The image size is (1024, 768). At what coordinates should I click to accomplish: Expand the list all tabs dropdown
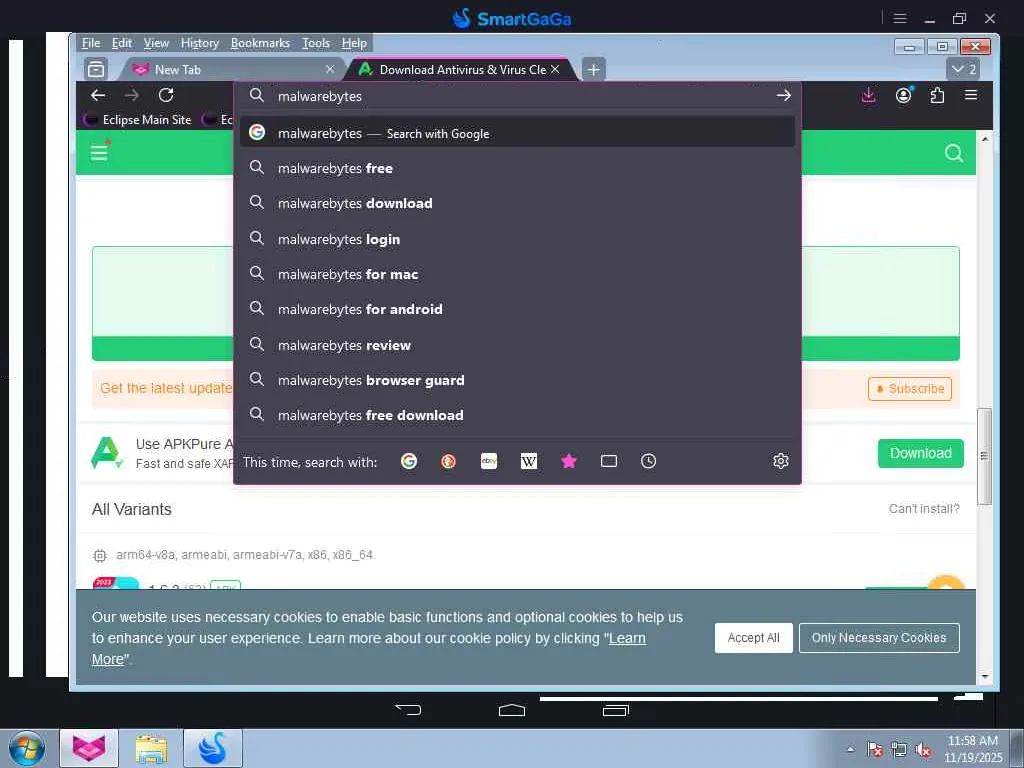click(x=963, y=69)
